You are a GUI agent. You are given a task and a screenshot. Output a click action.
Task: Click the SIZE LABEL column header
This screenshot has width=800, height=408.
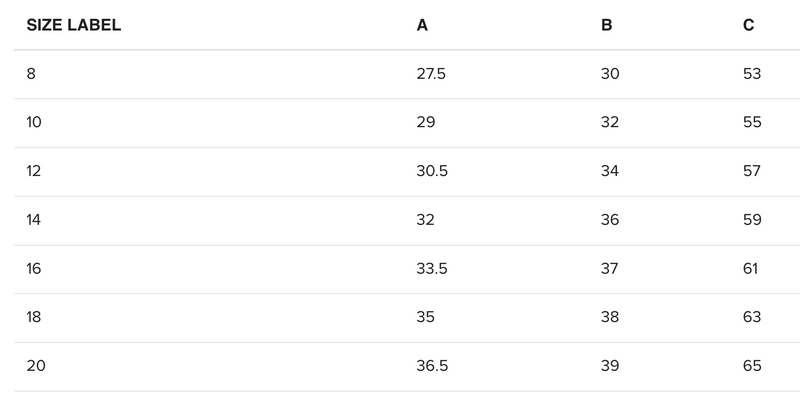tap(73, 25)
